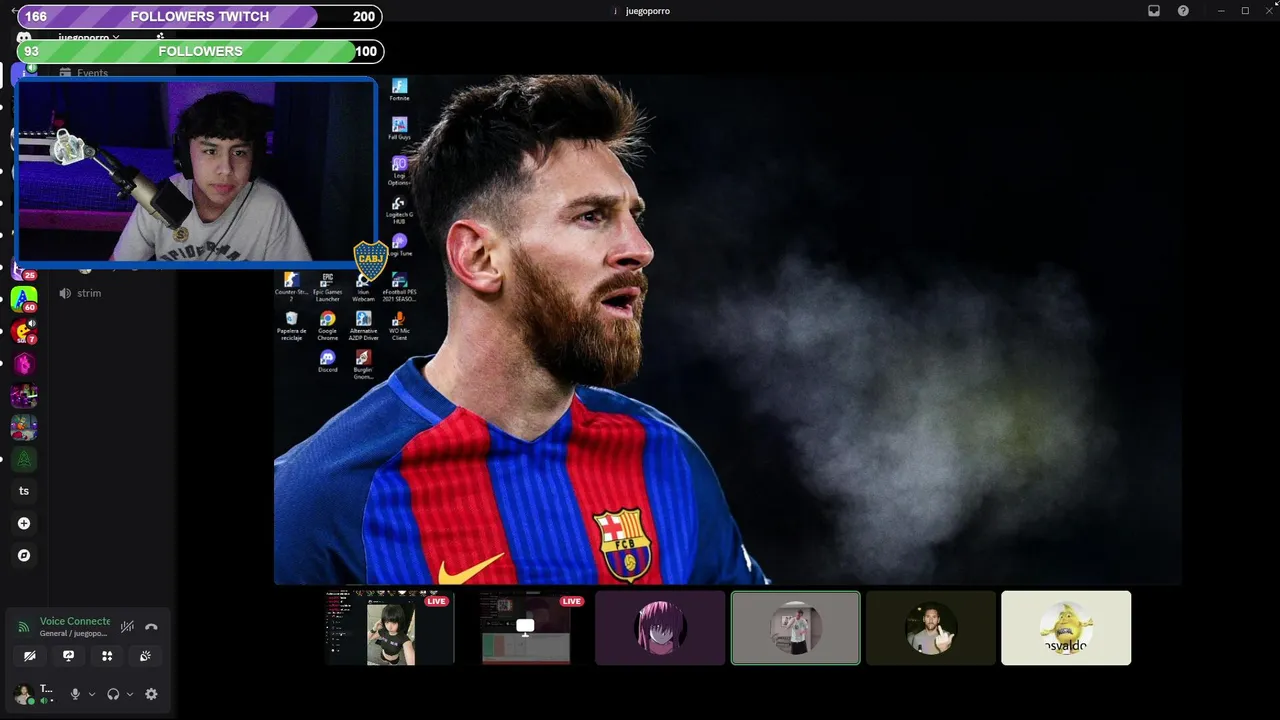
Task: Open server with 7 notifications badge
Action: click(24, 331)
